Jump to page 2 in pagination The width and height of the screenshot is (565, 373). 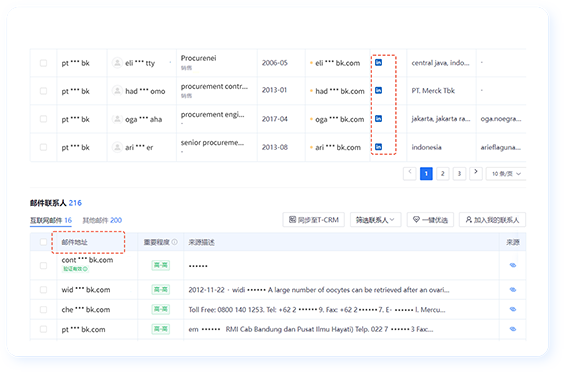(x=443, y=174)
